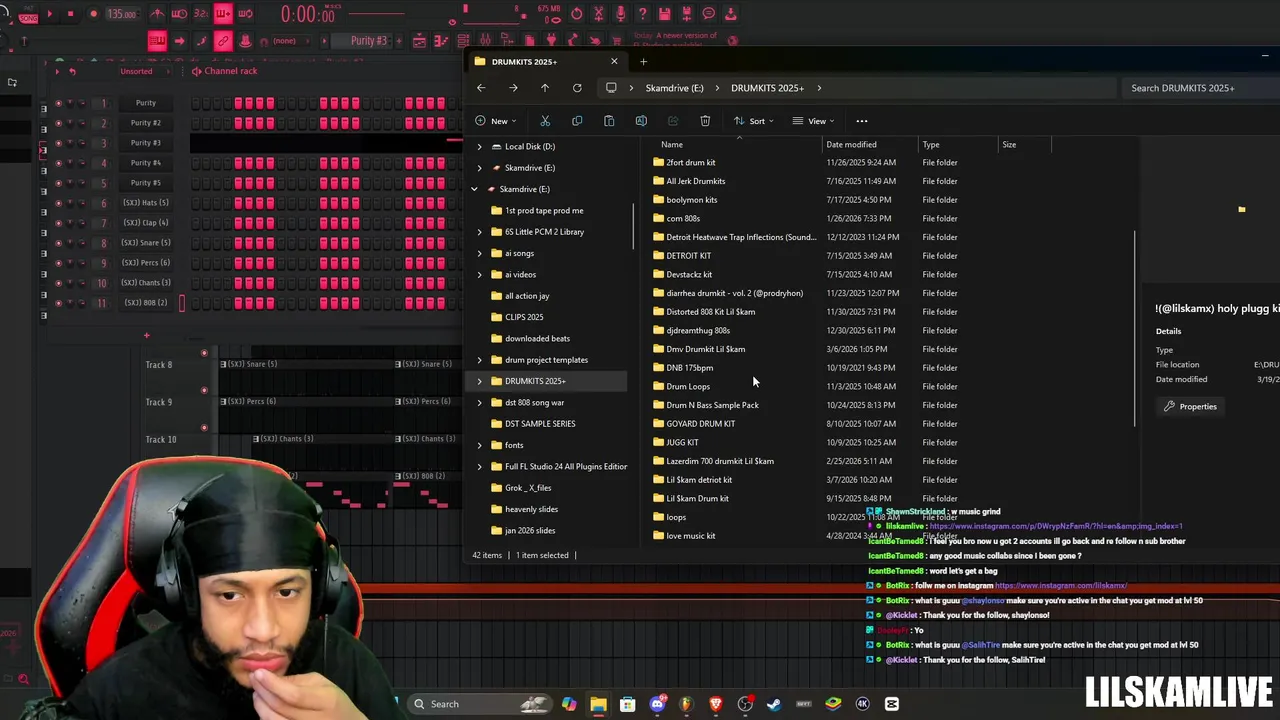Select the DRUMKITS 2025+ tab

[x=545, y=62]
